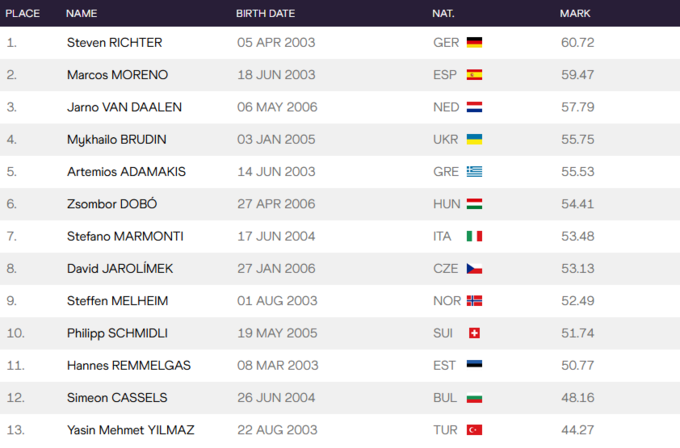Click the Czech flag icon
This screenshot has height=448, width=680.
click(x=474, y=268)
